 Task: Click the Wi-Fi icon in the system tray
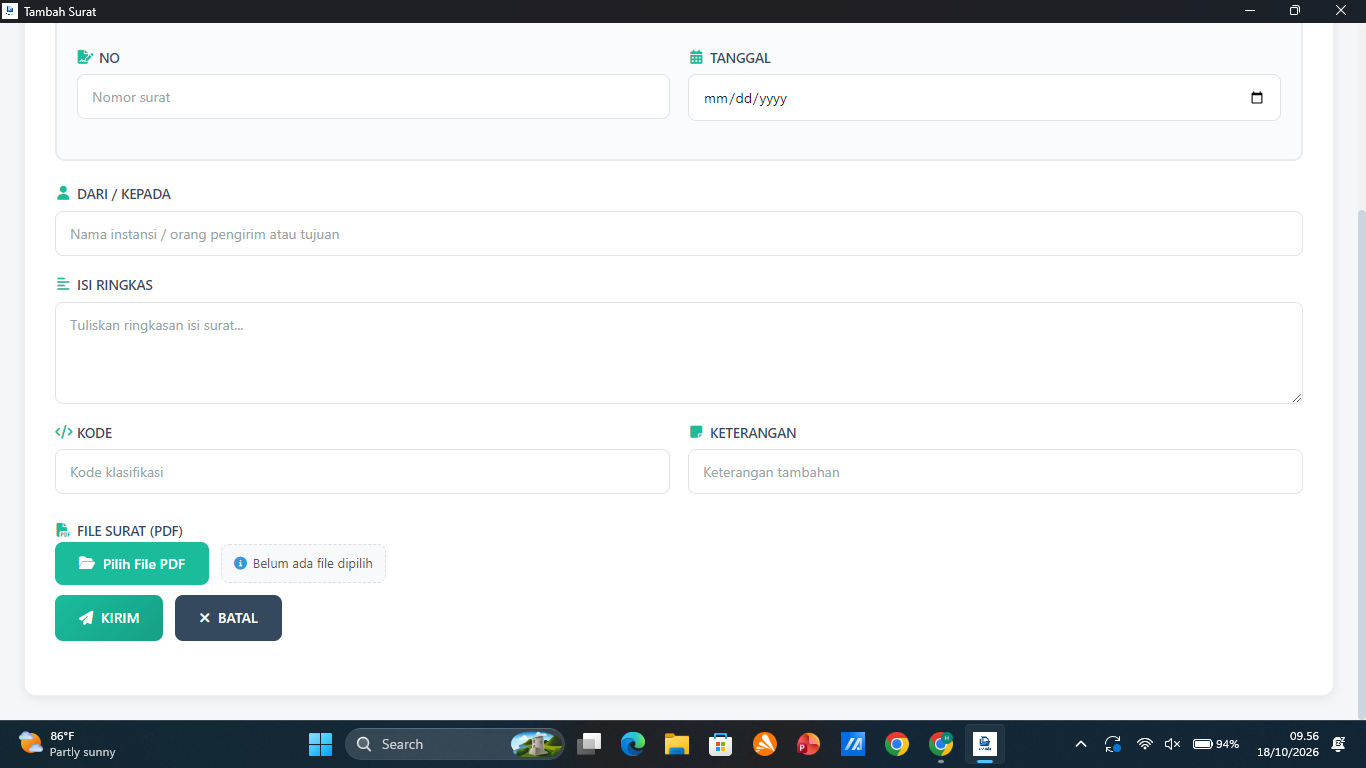coord(1145,744)
